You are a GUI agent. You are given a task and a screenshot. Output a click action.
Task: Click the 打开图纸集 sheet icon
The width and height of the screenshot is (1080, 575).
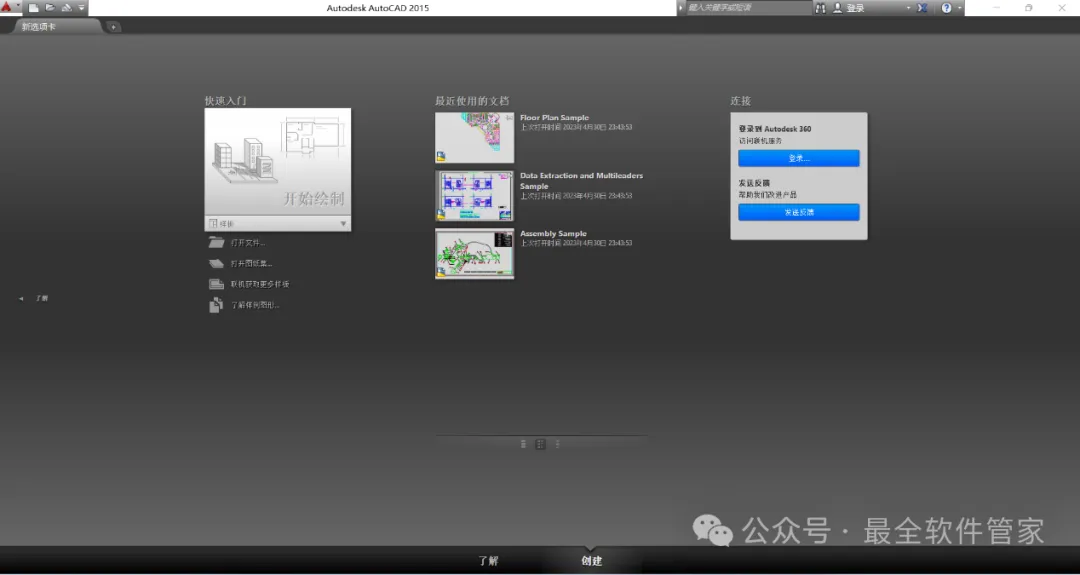click(216, 263)
